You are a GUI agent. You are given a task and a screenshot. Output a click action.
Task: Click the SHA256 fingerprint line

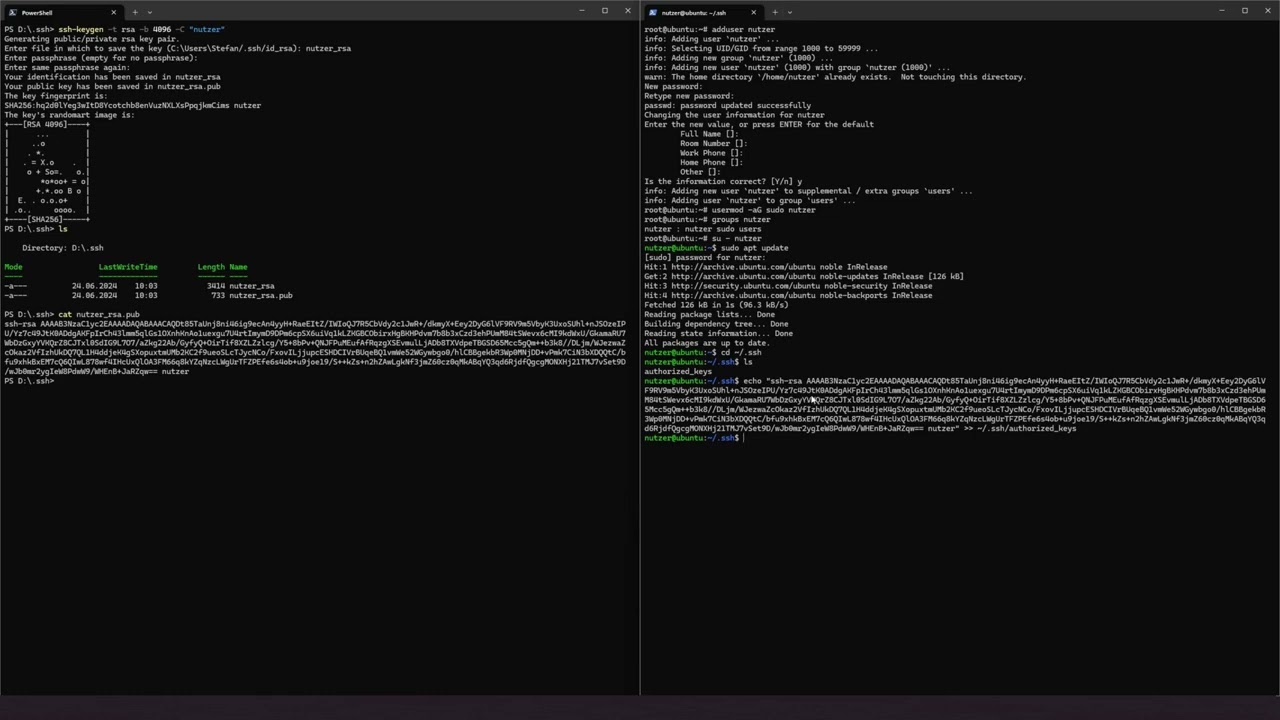pos(132,106)
